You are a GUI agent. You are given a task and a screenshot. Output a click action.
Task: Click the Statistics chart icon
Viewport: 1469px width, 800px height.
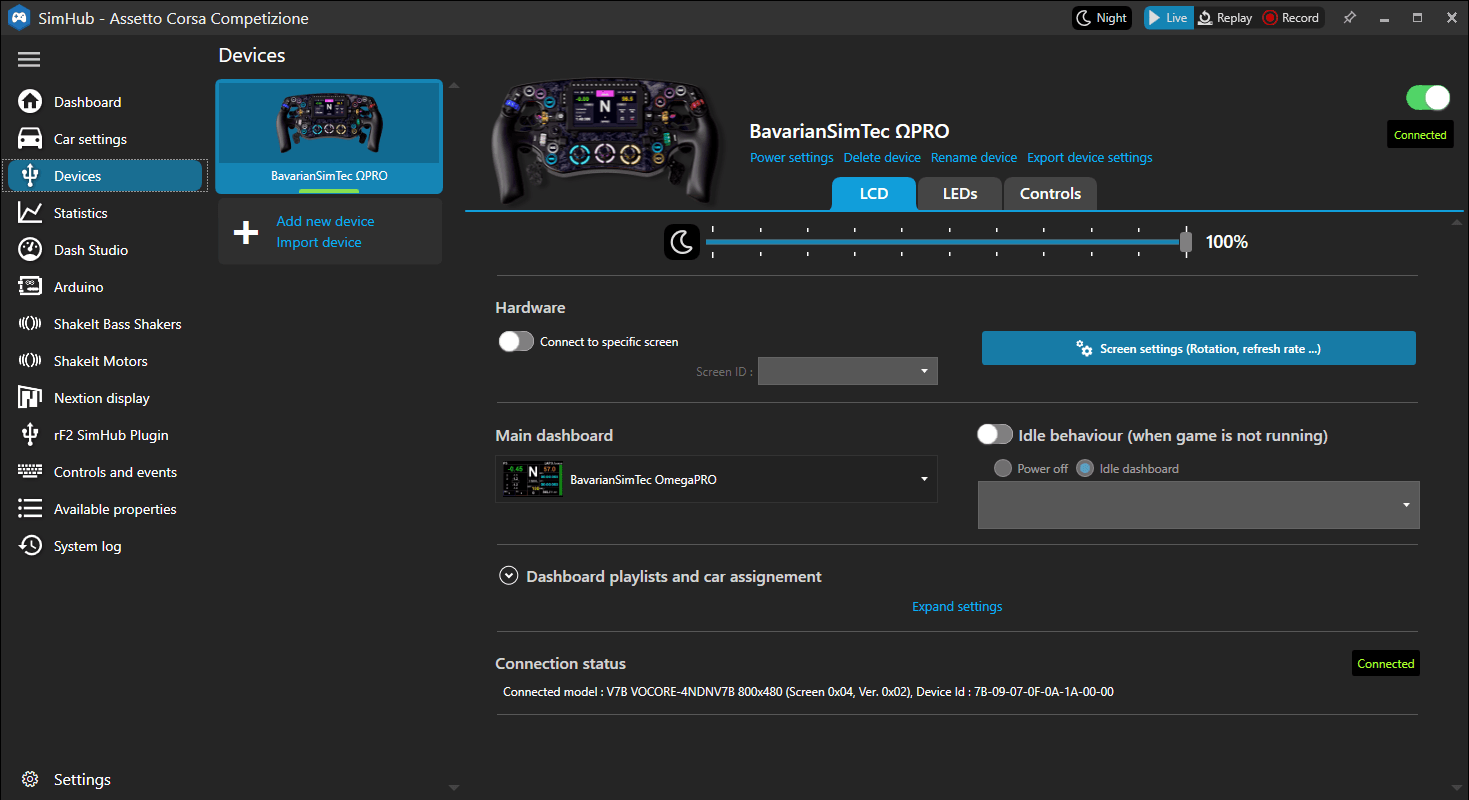tap(30, 213)
